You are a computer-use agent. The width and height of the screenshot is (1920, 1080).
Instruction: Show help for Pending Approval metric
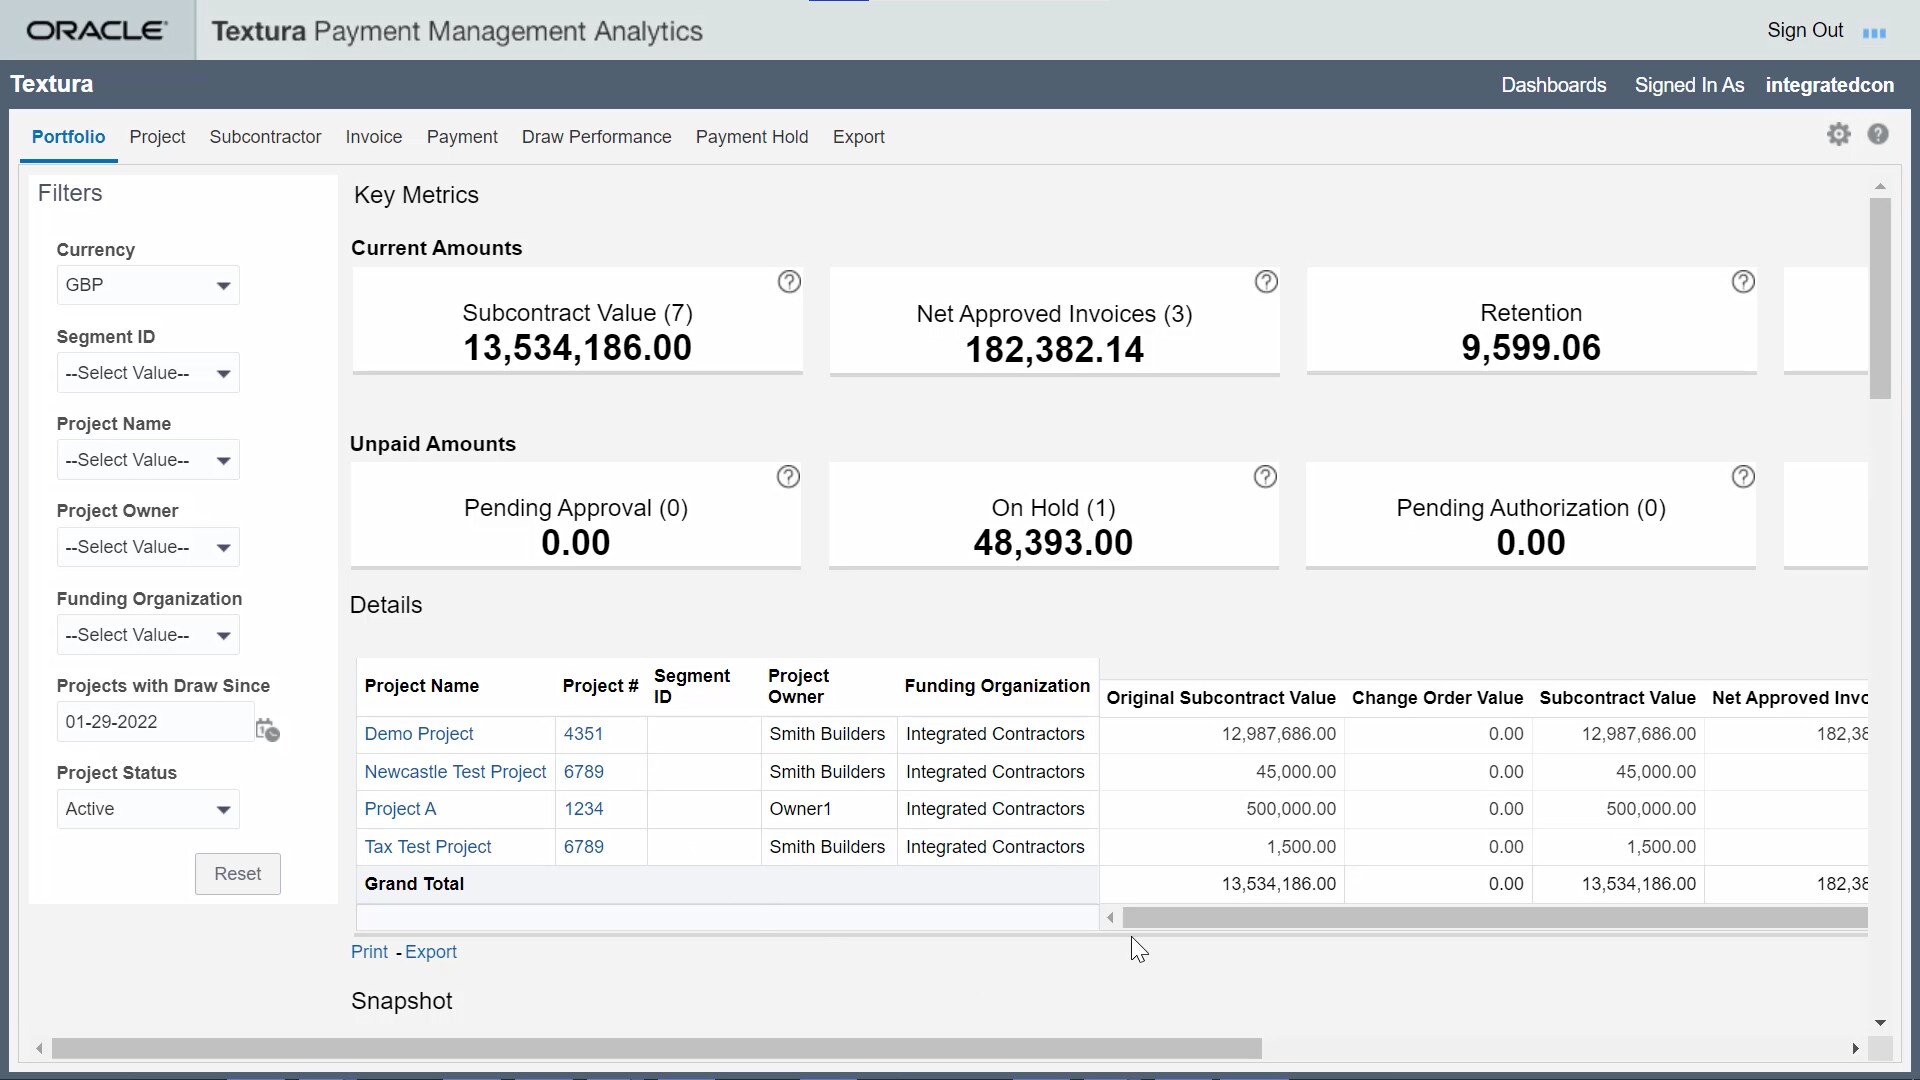point(788,477)
